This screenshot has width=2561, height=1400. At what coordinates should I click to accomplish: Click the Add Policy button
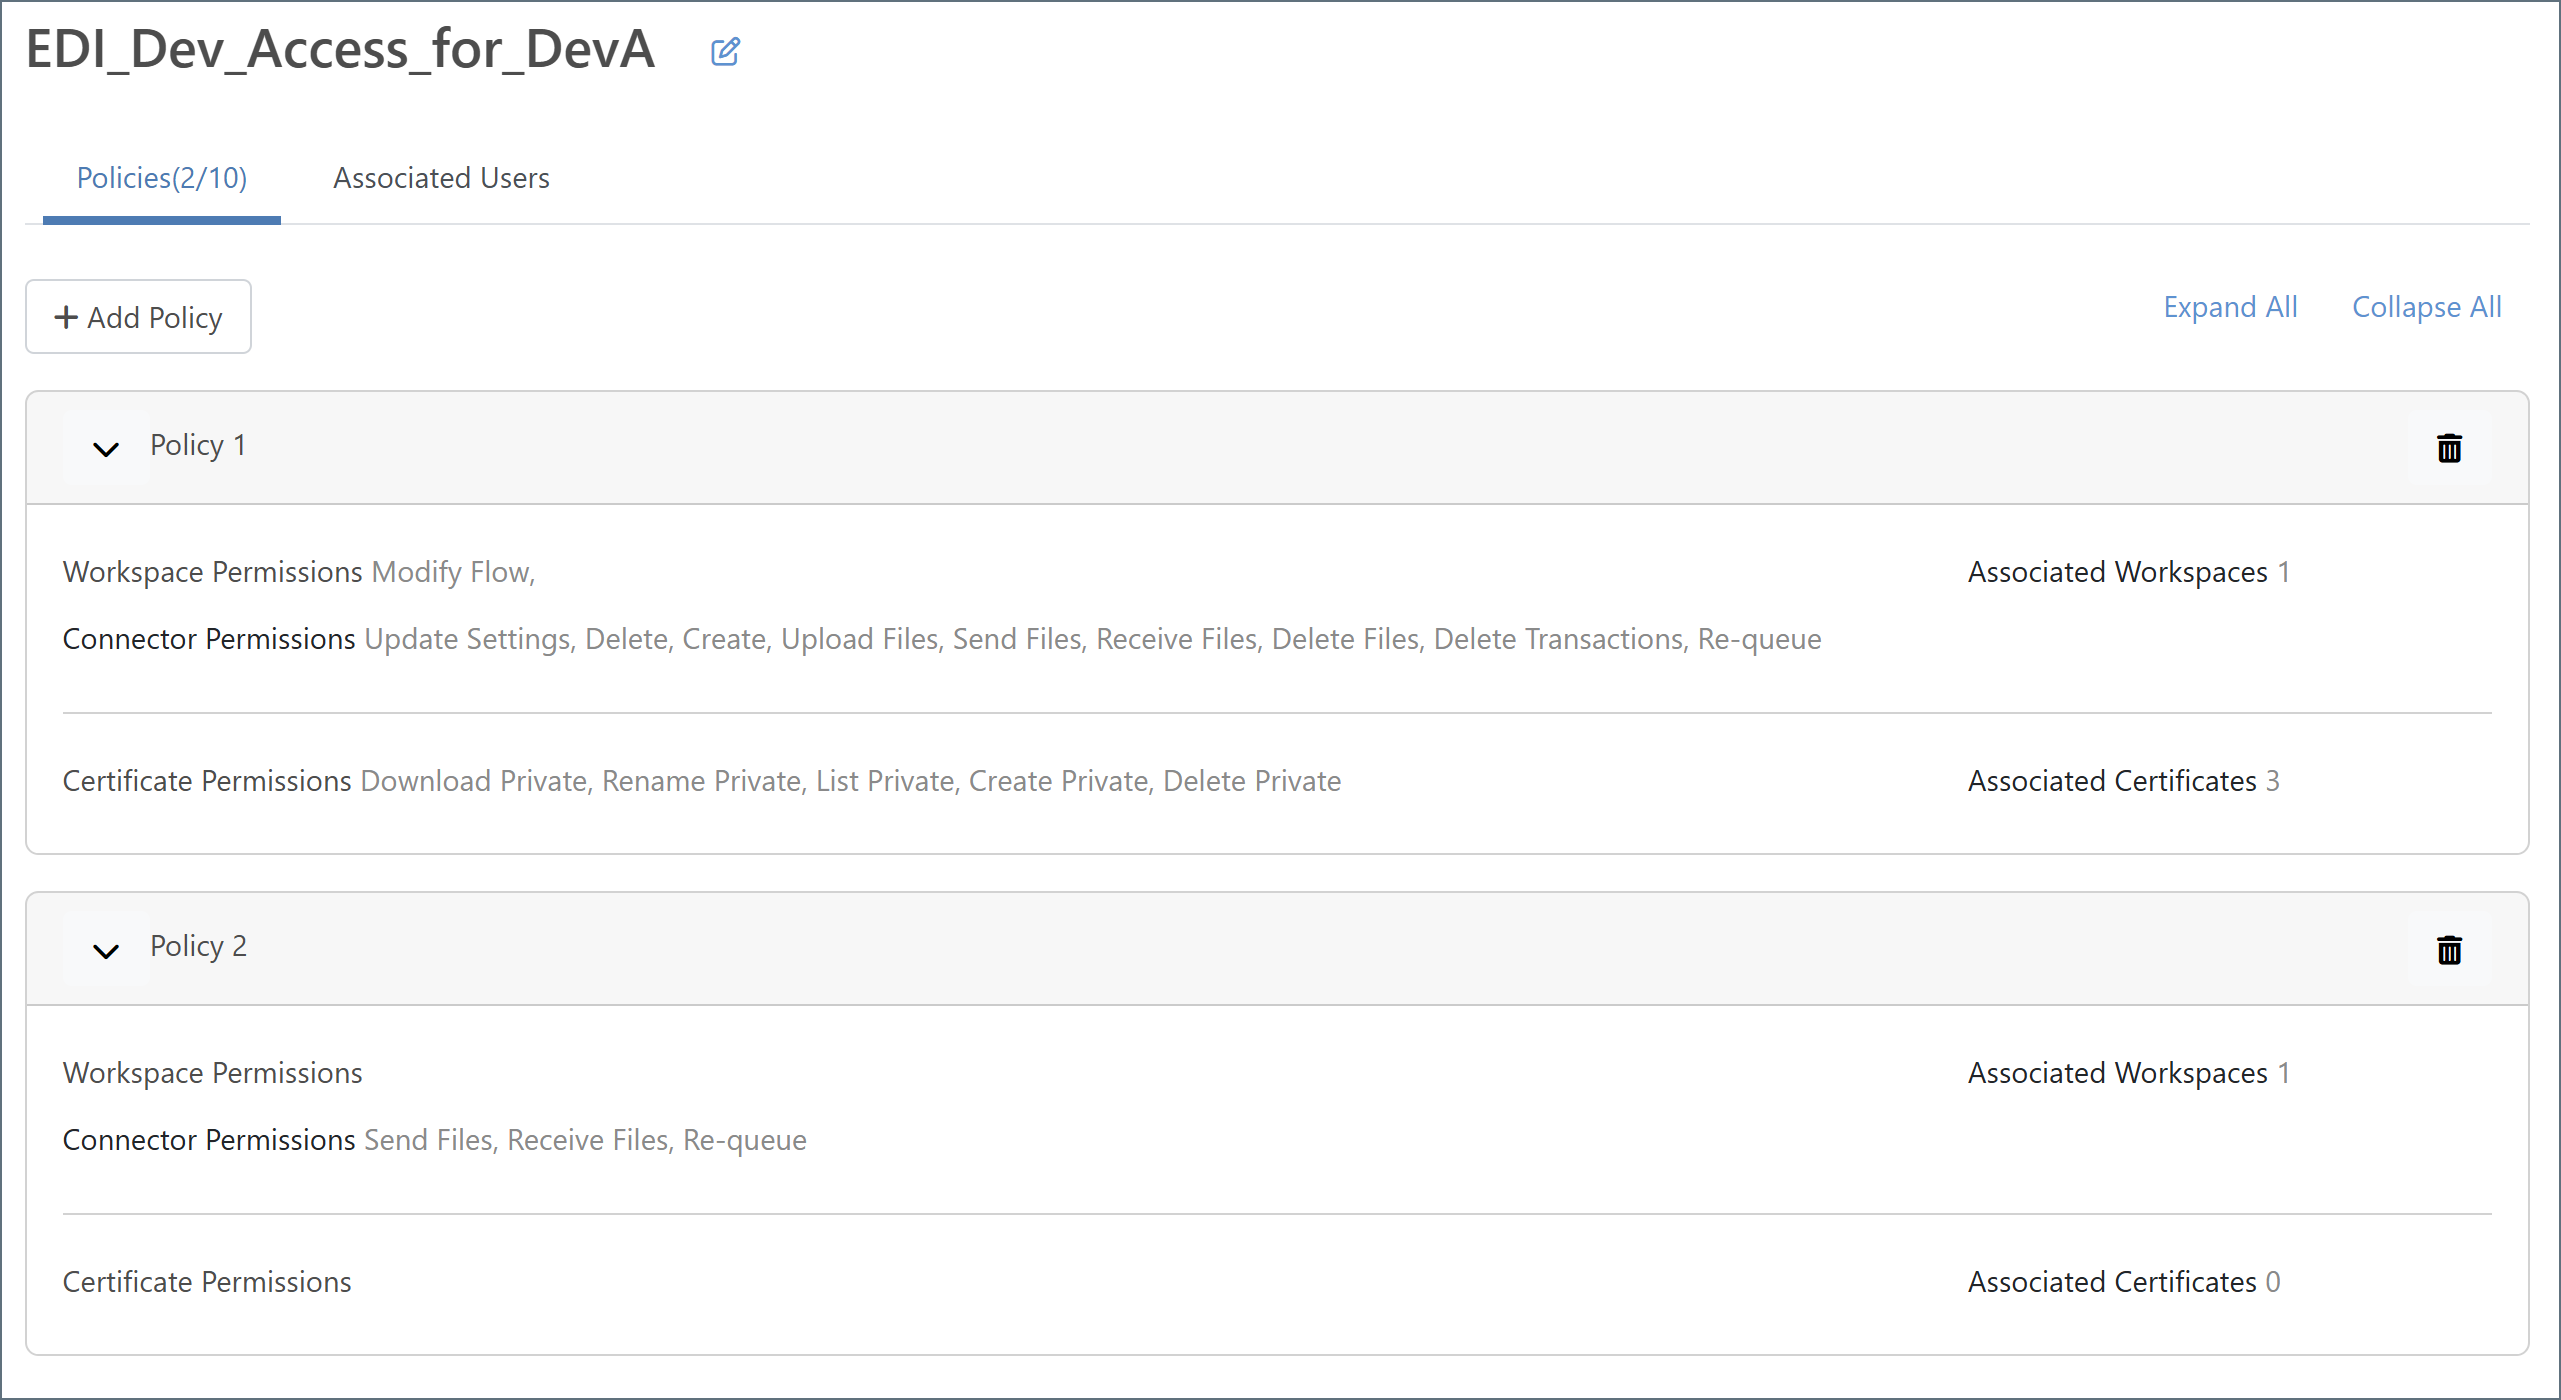(138, 317)
